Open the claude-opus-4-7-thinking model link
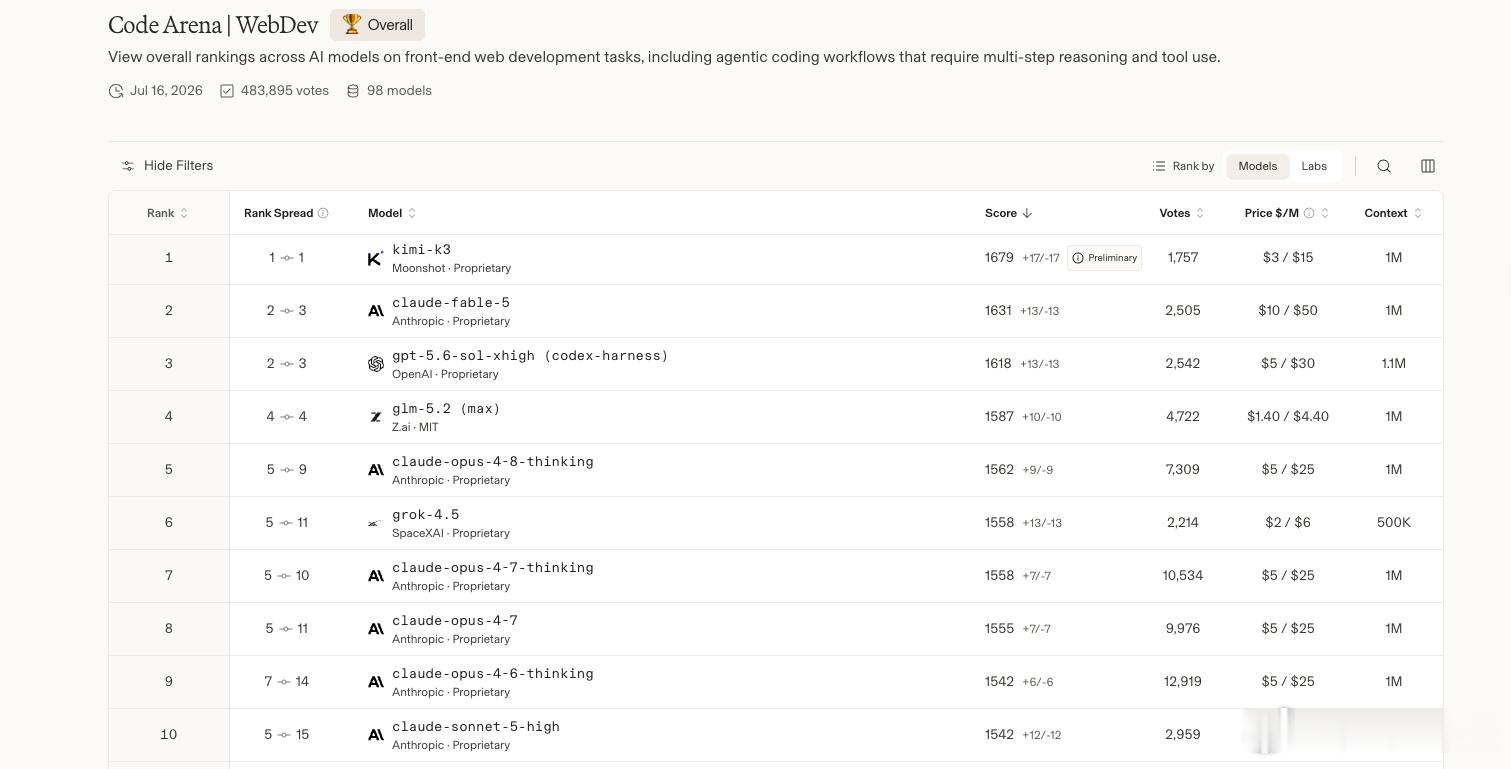Screen dimensions: 1511x769 (493, 568)
